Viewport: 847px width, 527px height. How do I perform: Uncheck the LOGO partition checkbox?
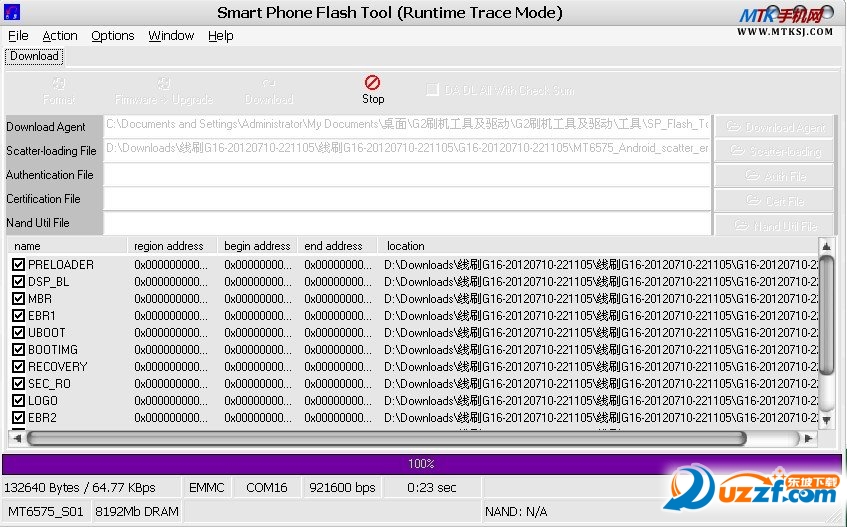(x=18, y=401)
